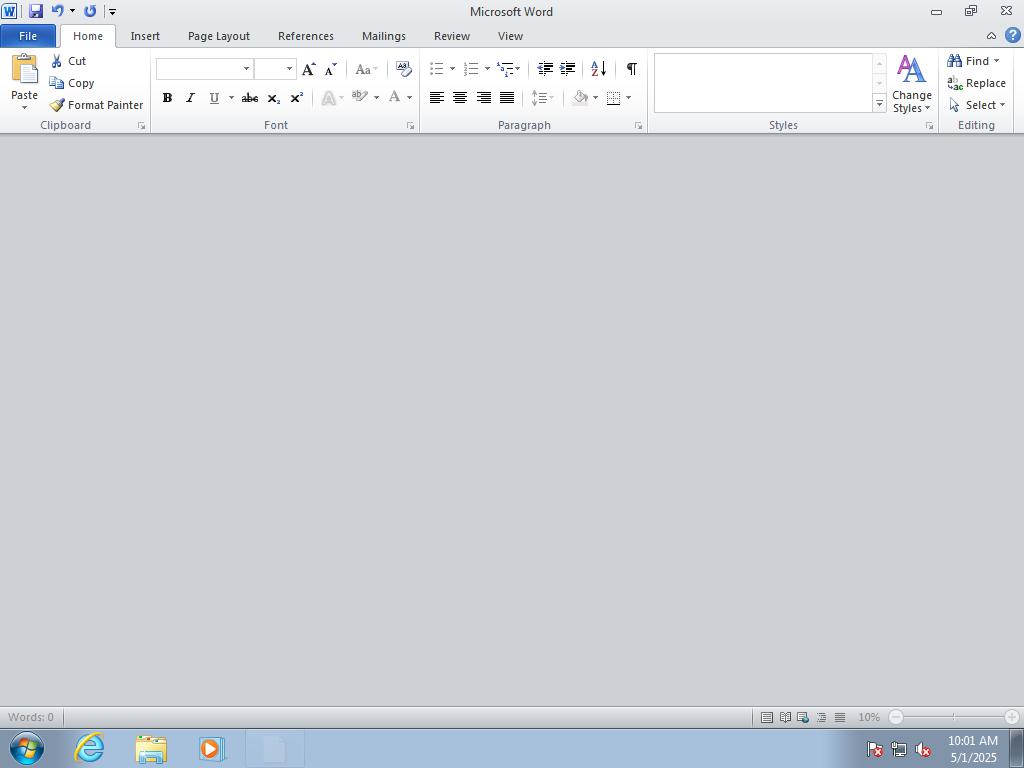Switch to the Review tab
Viewport: 1024px width, 768px height.
pos(452,36)
